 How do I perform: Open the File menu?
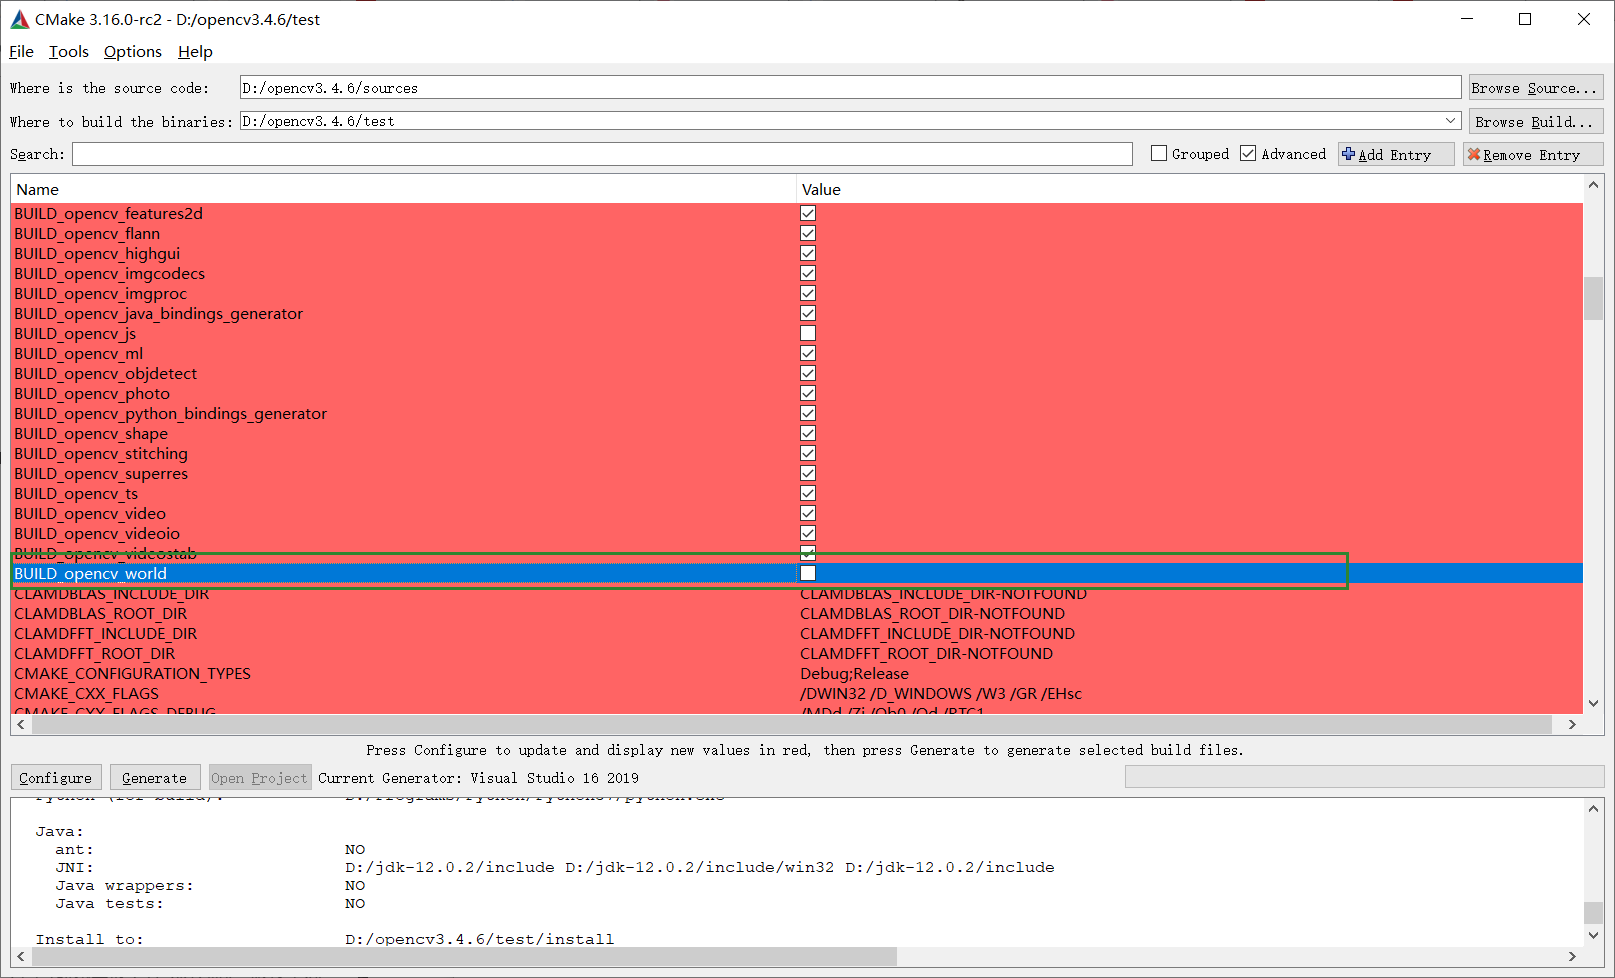click(x=21, y=52)
